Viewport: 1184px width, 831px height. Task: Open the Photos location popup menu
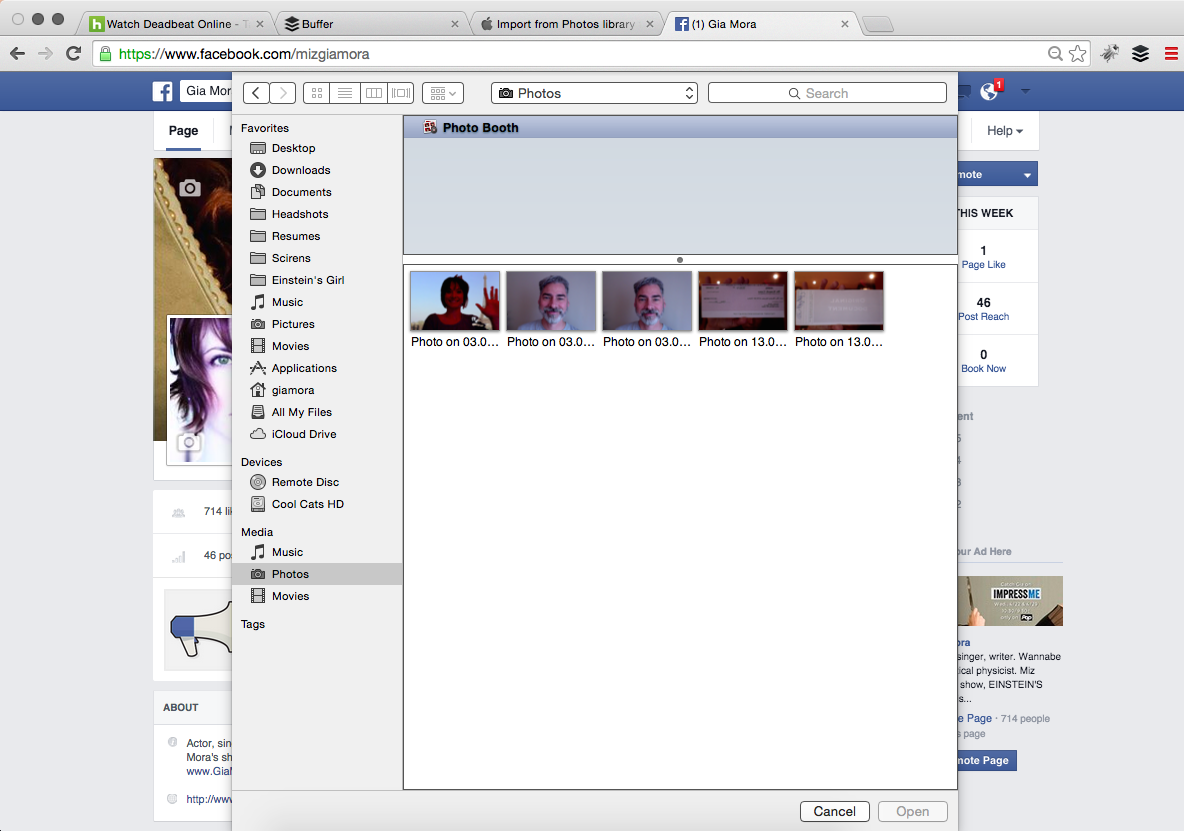click(x=594, y=93)
